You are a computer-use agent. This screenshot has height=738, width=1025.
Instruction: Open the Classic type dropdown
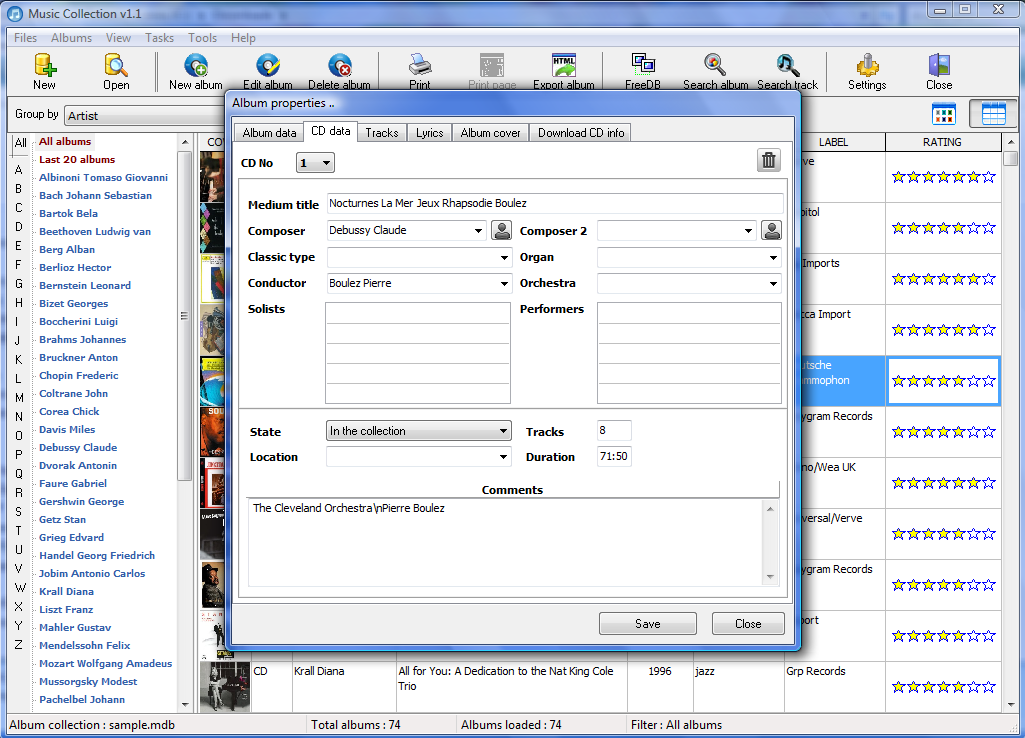point(504,258)
